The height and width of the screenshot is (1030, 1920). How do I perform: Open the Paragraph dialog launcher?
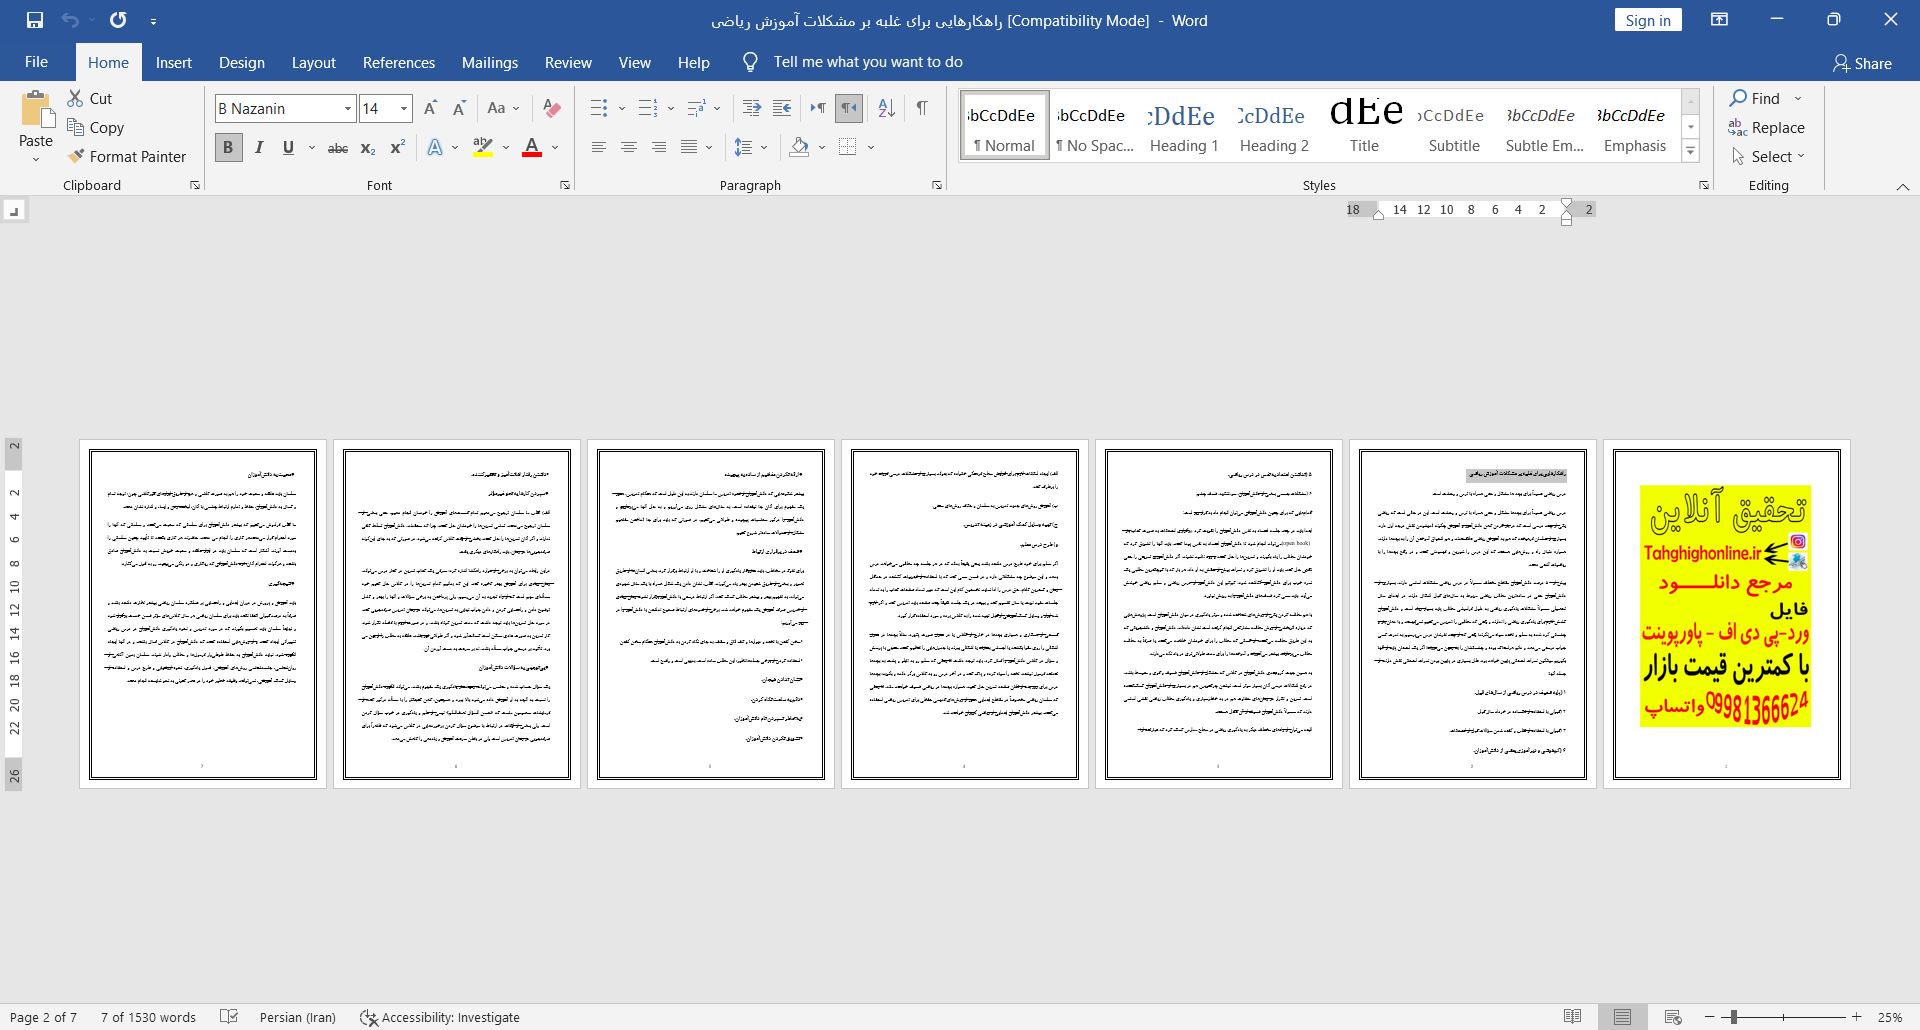click(x=937, y=185)
